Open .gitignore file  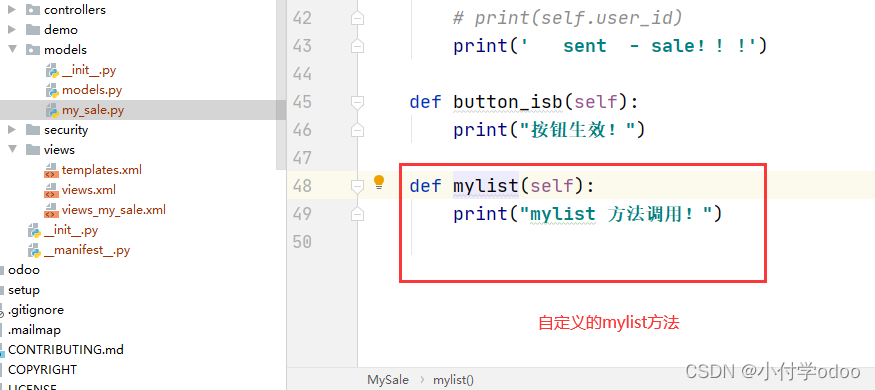pos(36,310)
